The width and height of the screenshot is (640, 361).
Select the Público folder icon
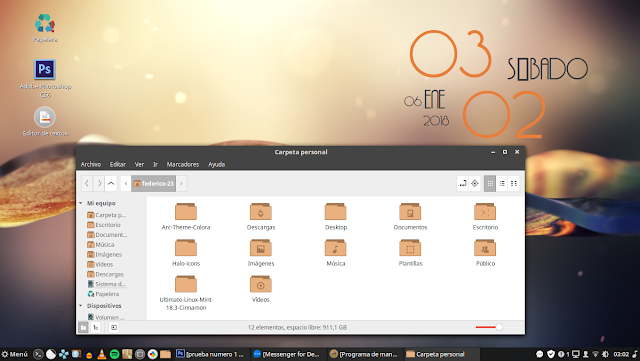pyautogui.click(x=485, y=248)
